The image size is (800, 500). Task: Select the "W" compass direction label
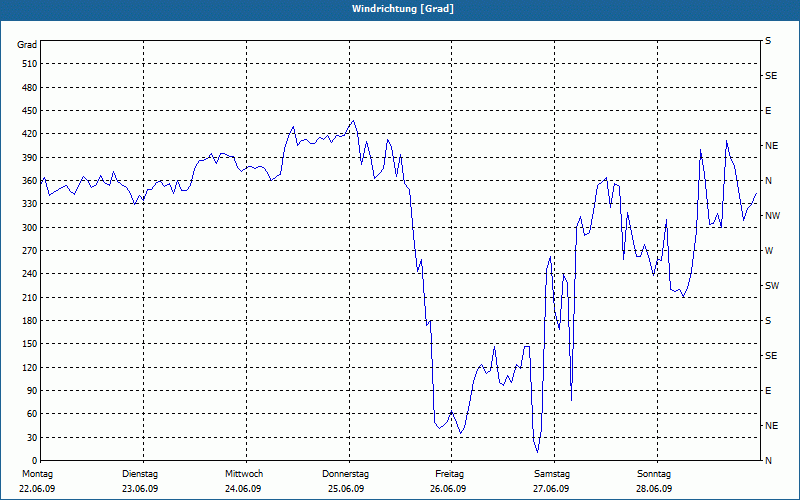point(769,251)
